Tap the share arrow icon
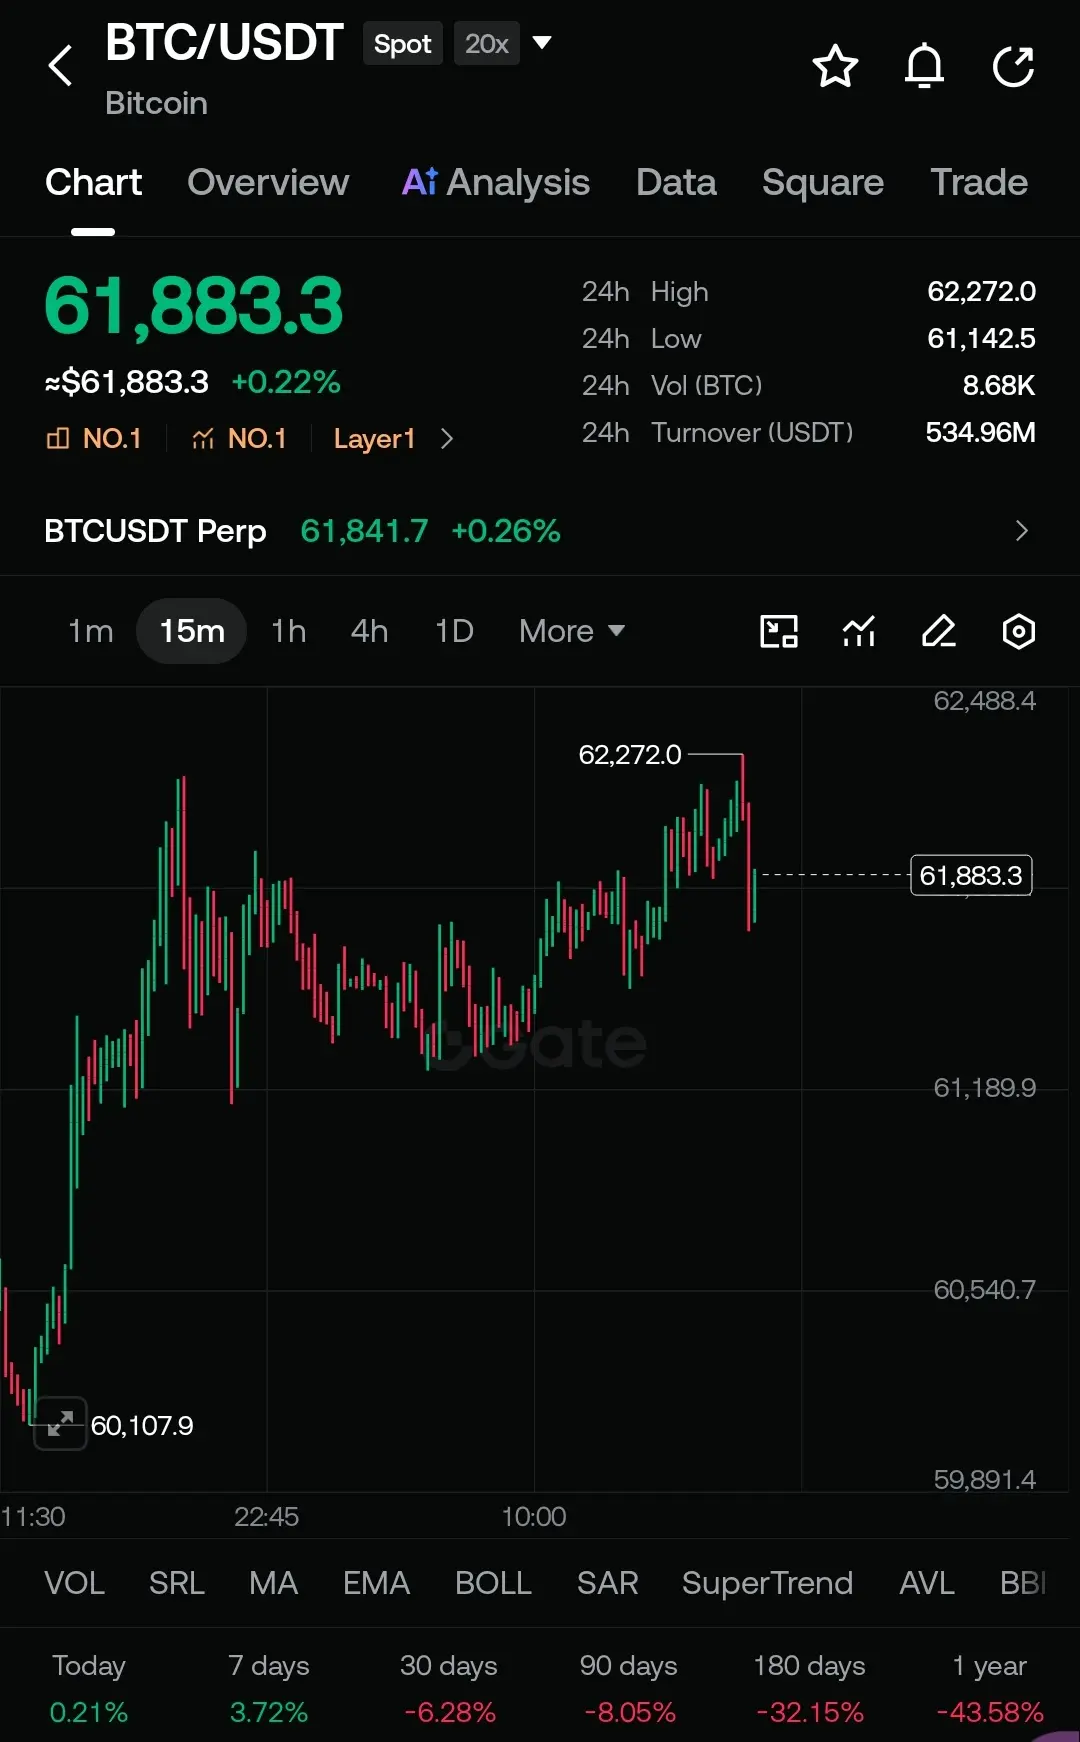The image size is (1080, 1742). pyautogui.click(x=1013, y=67)
